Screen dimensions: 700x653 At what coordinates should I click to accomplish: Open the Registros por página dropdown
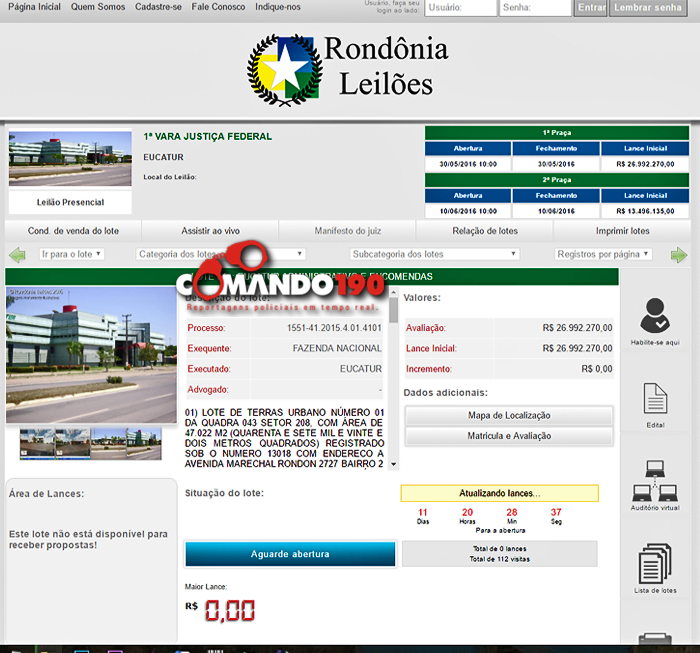click(x=603, y=254)
